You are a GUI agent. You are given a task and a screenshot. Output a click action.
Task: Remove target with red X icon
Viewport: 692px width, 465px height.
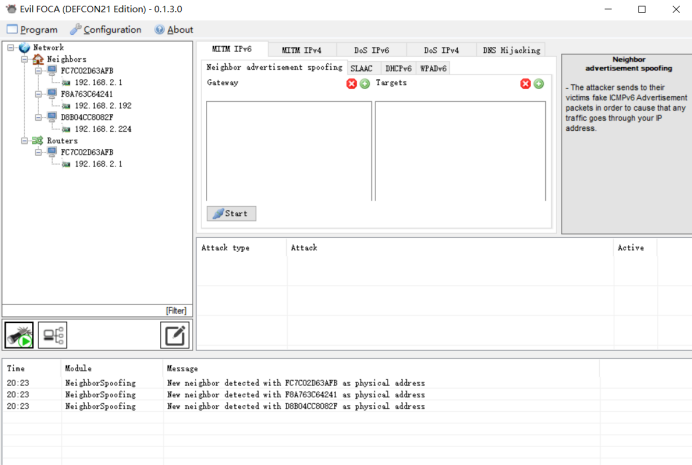pos(525,84)
